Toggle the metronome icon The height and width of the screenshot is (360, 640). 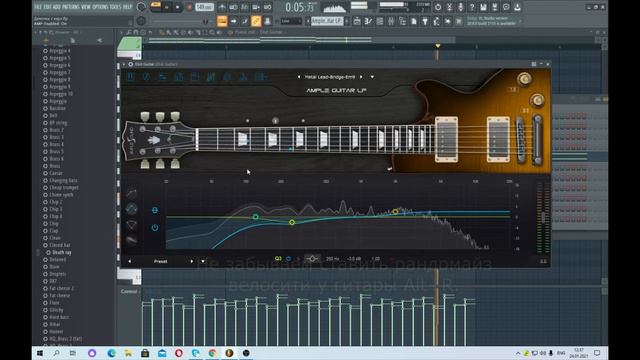pos(222,7)
